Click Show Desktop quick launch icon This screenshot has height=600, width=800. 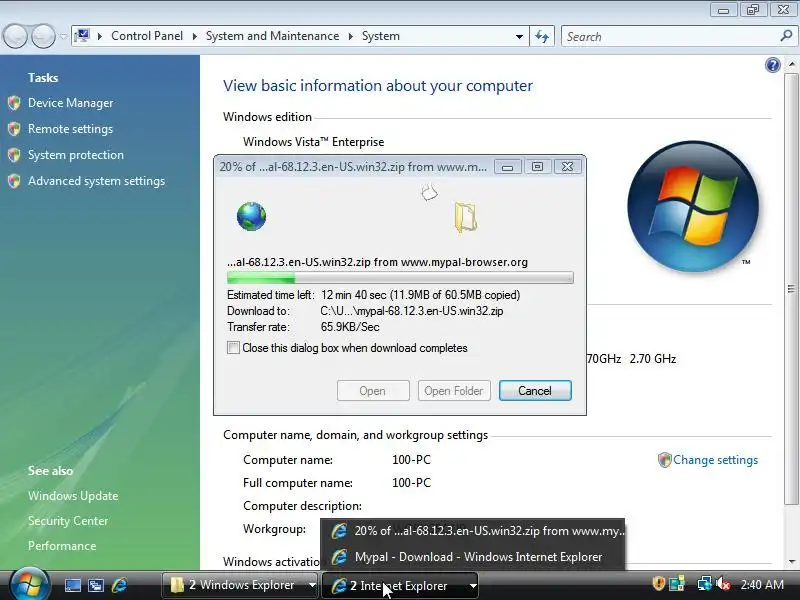click(72, 585)
